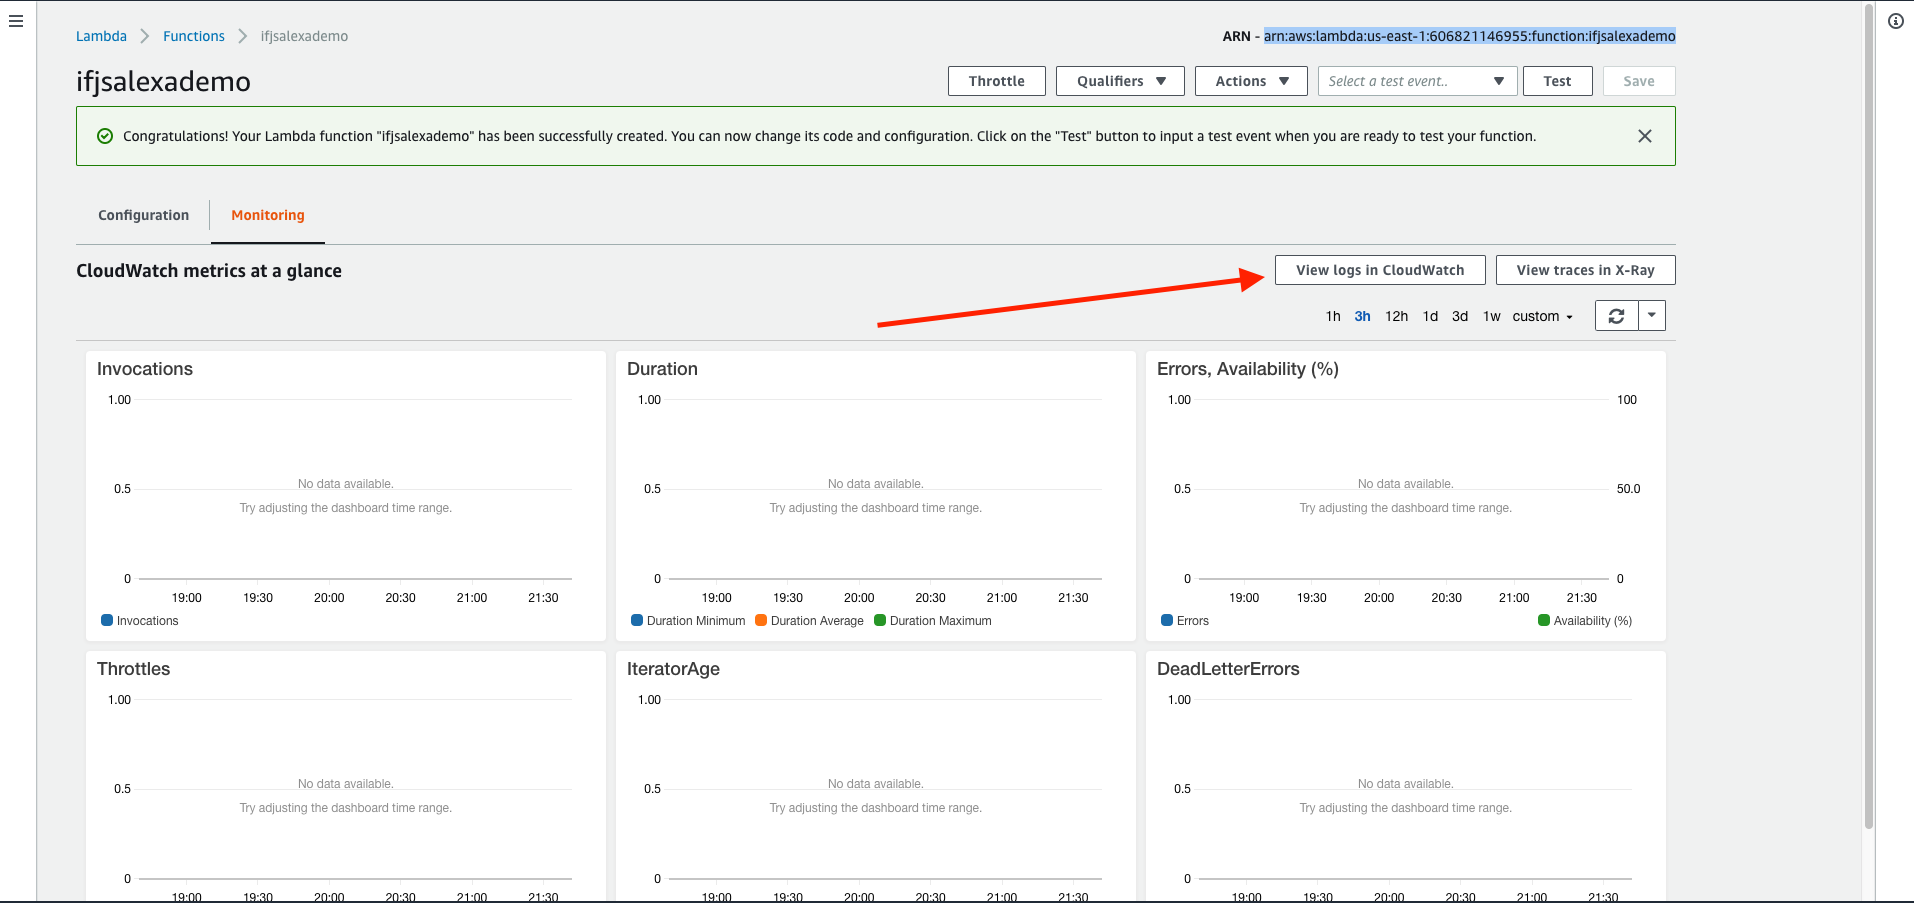Refresh the CloudWatch metrics dashboard
The height and width of the screenshot is (903, 1914).
pyautogui.click(x=1616, y=316)
